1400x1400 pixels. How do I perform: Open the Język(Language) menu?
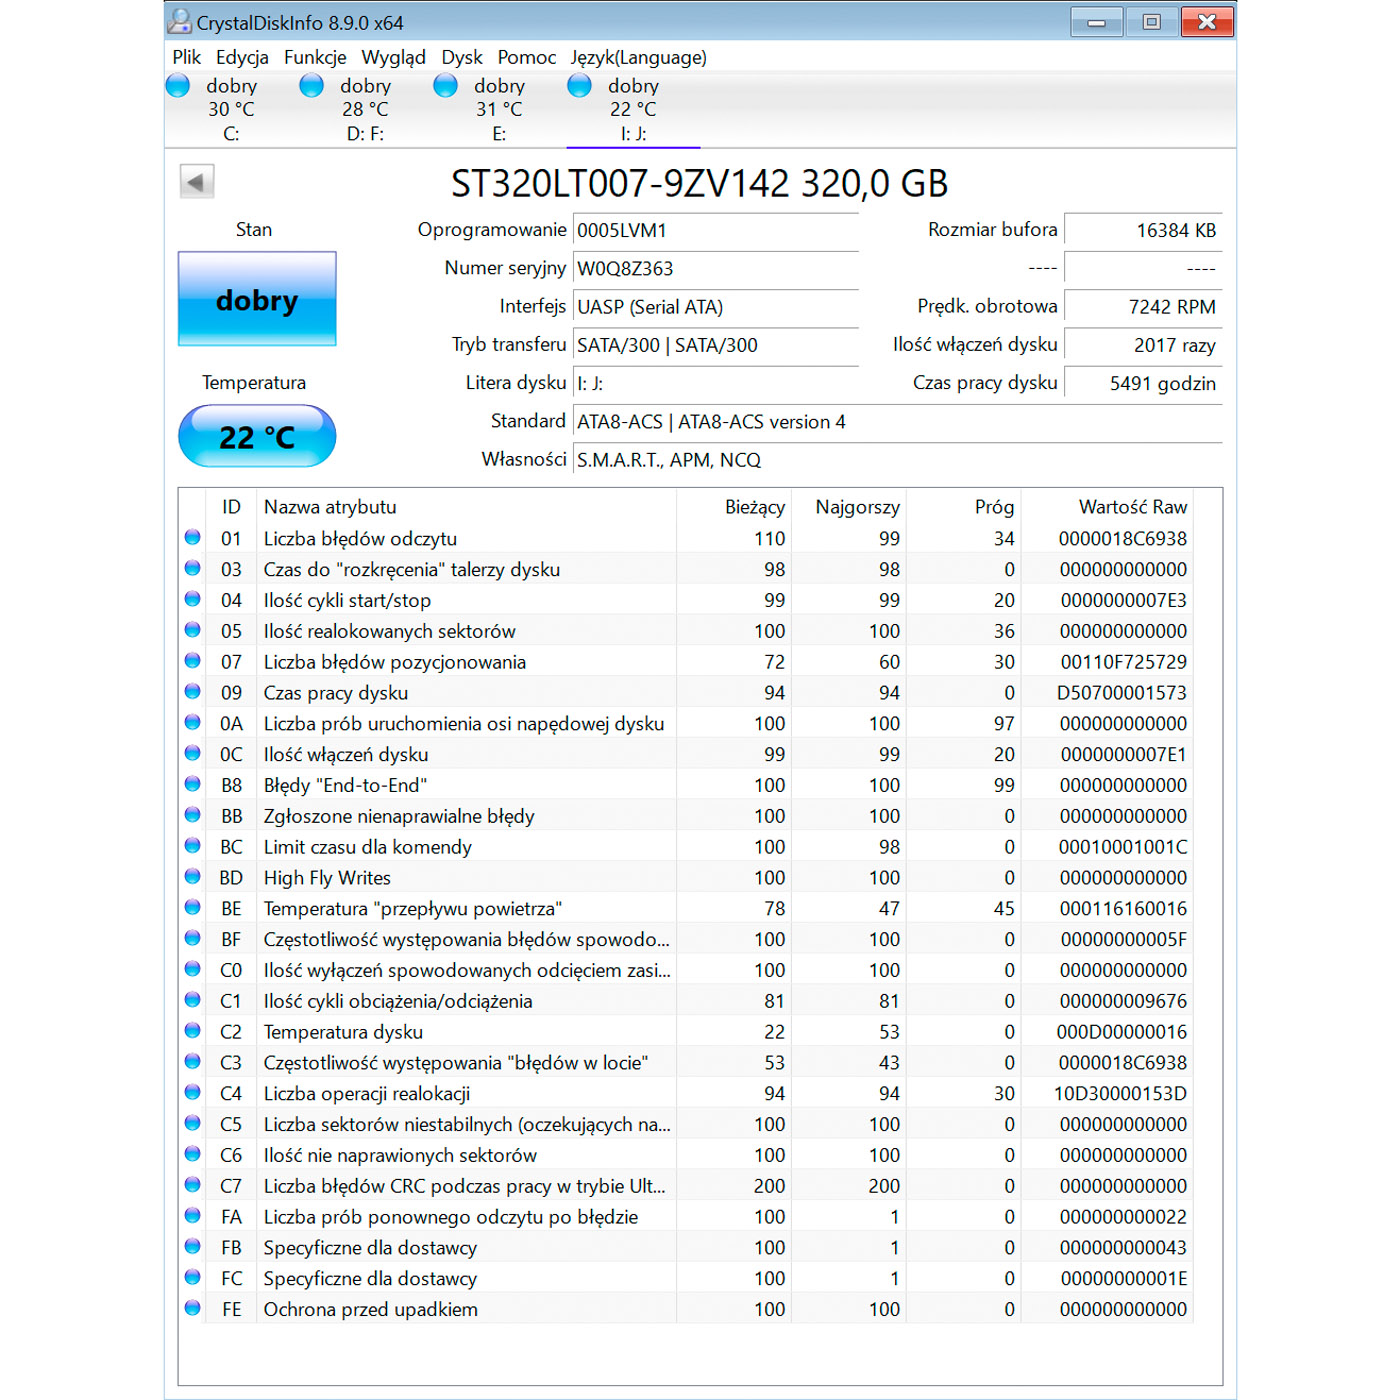(639, 57)
